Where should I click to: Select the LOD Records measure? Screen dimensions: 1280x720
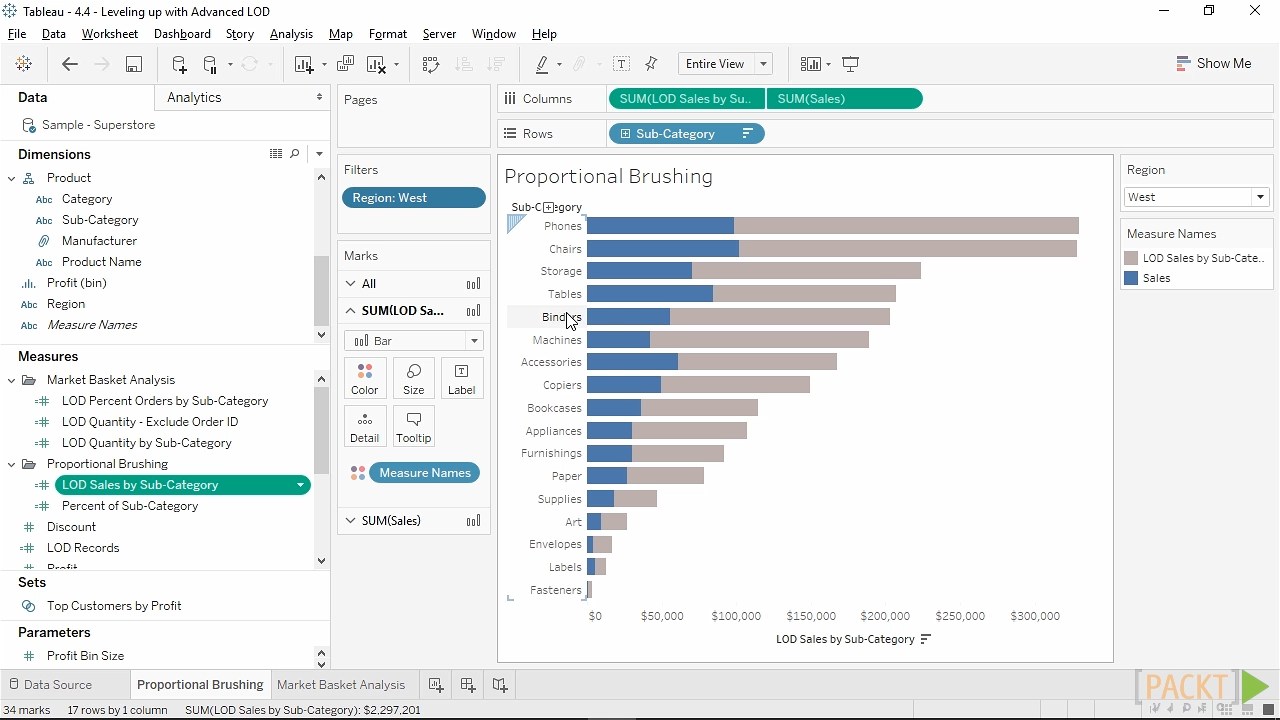point(83,548)
